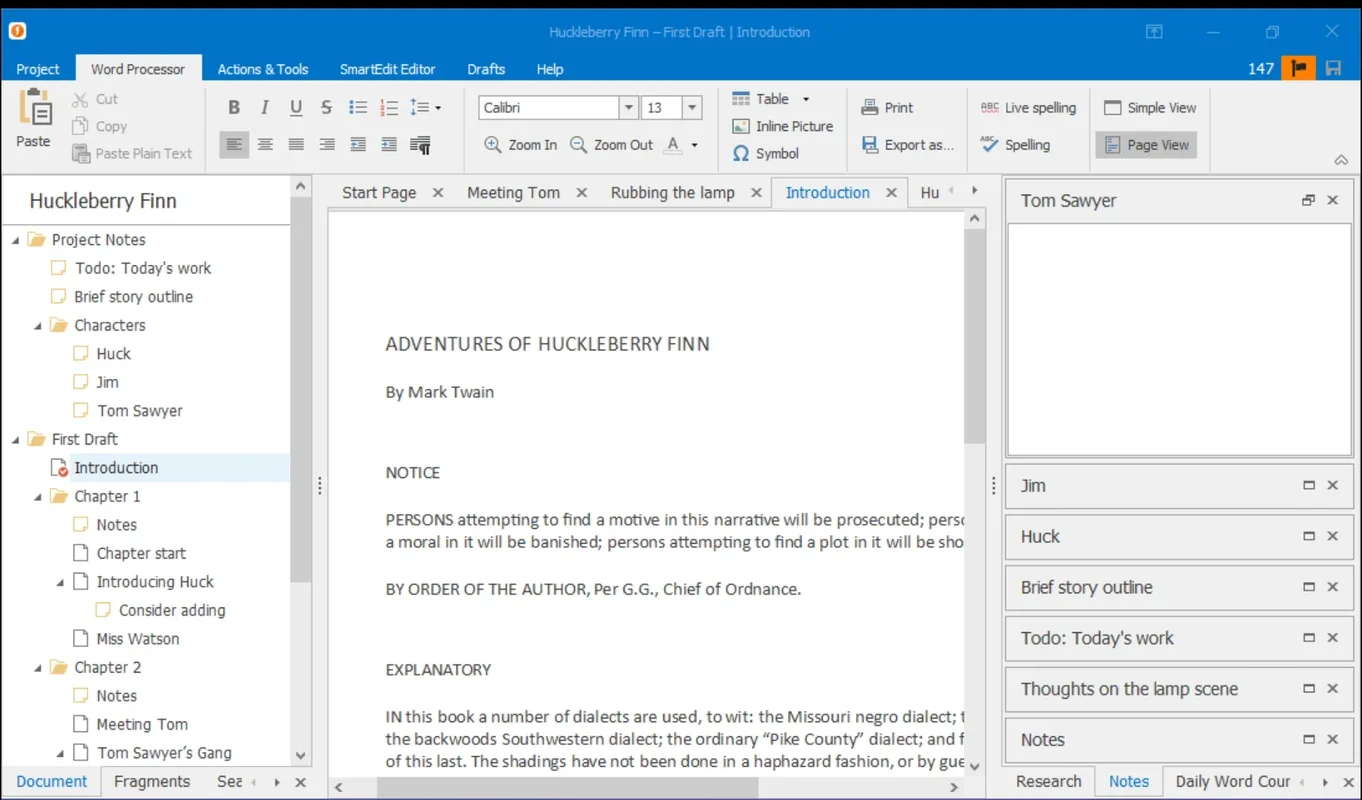Click the document vertical scrollbar thumb
This screenshot has height=800, width=1362.
[975, 336]
